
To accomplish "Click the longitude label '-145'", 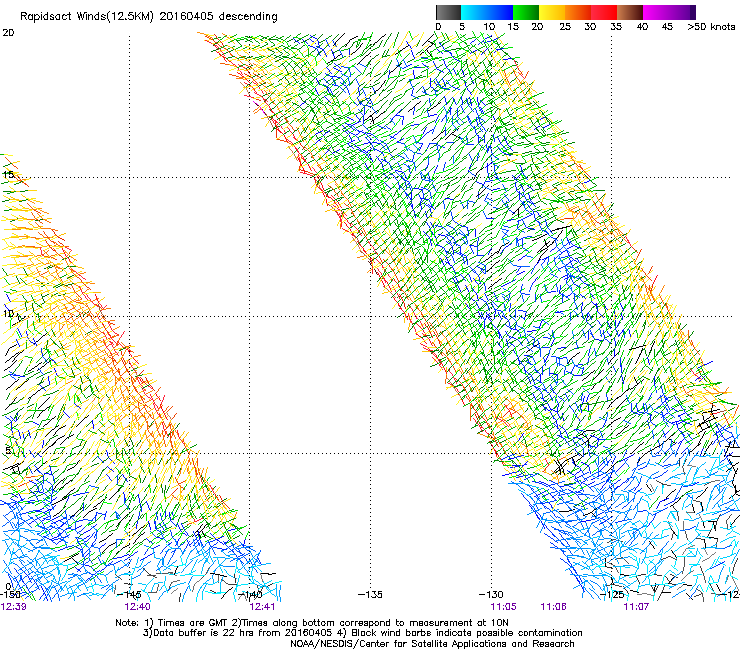I will (129, 594).
